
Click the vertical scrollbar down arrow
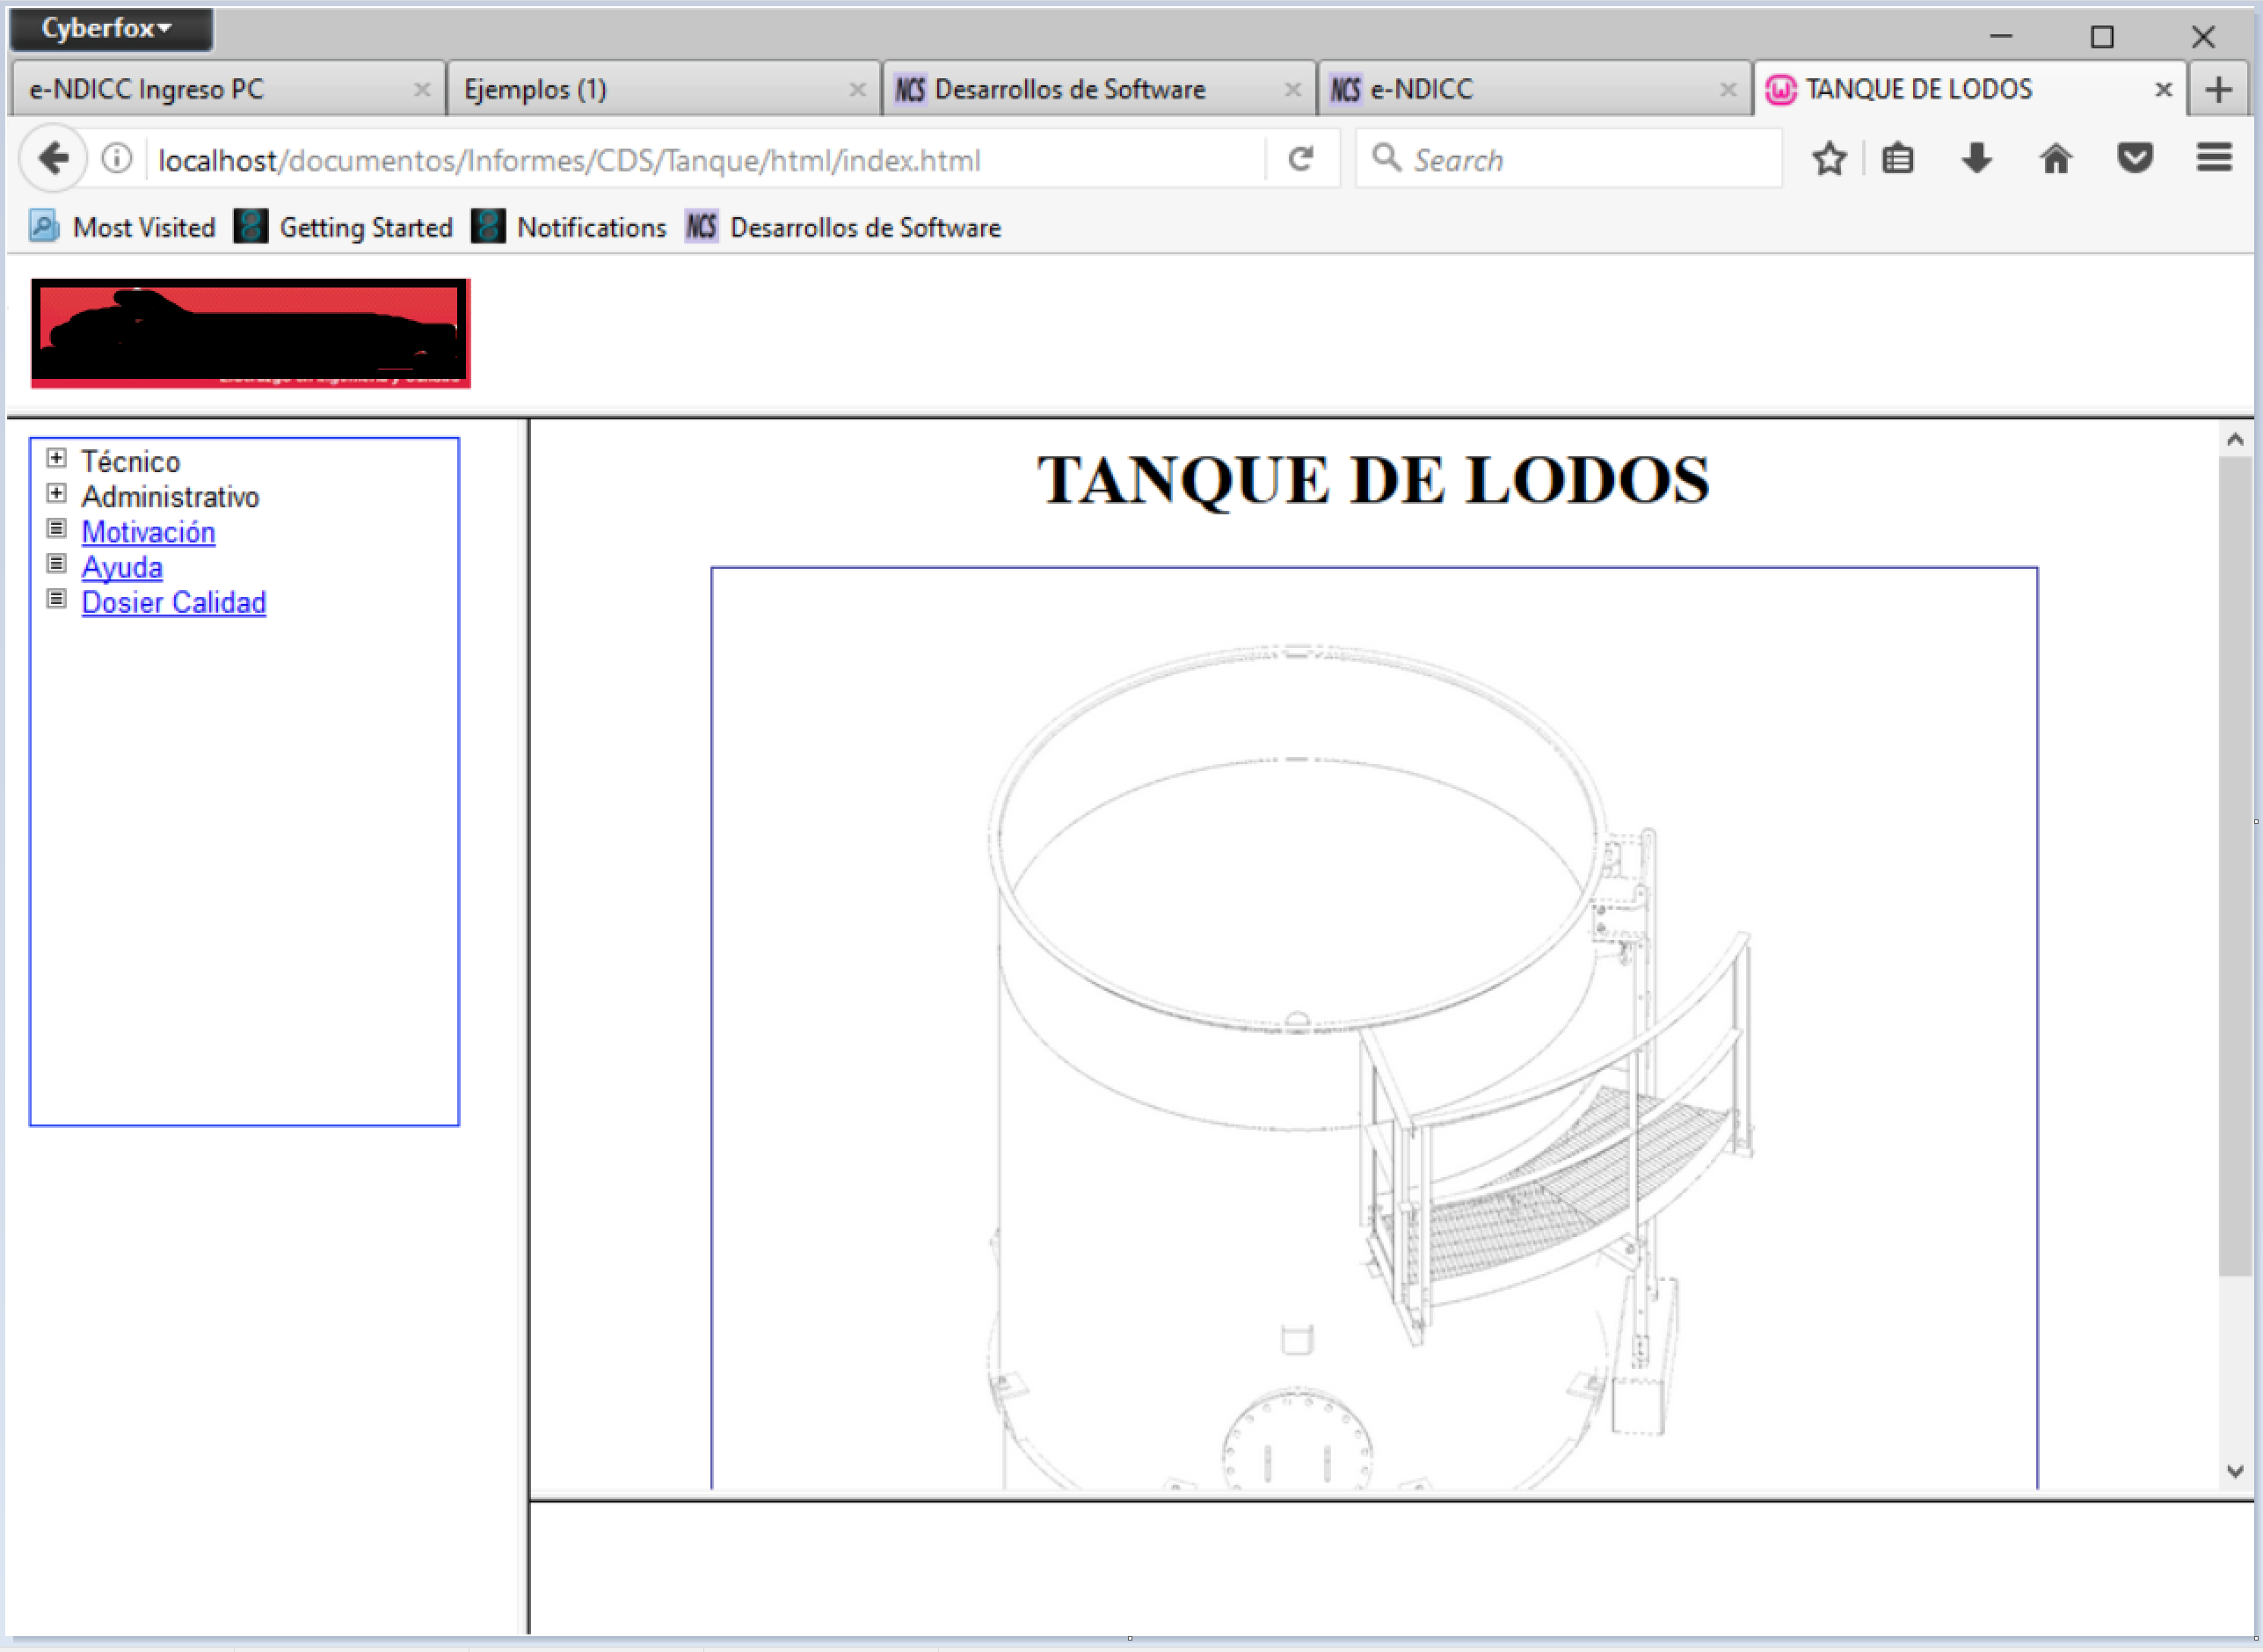pos(2235,1471)
